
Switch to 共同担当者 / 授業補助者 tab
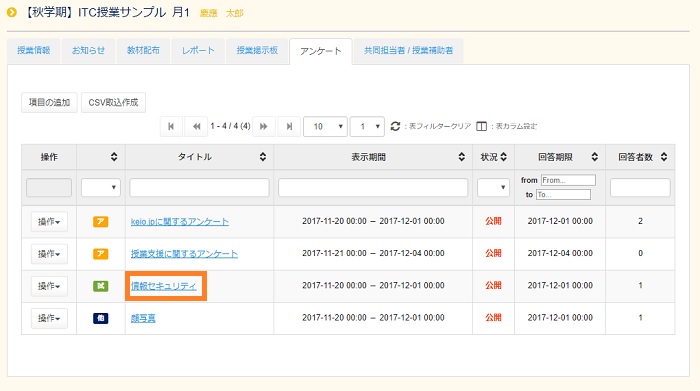[x=408, y=50]
